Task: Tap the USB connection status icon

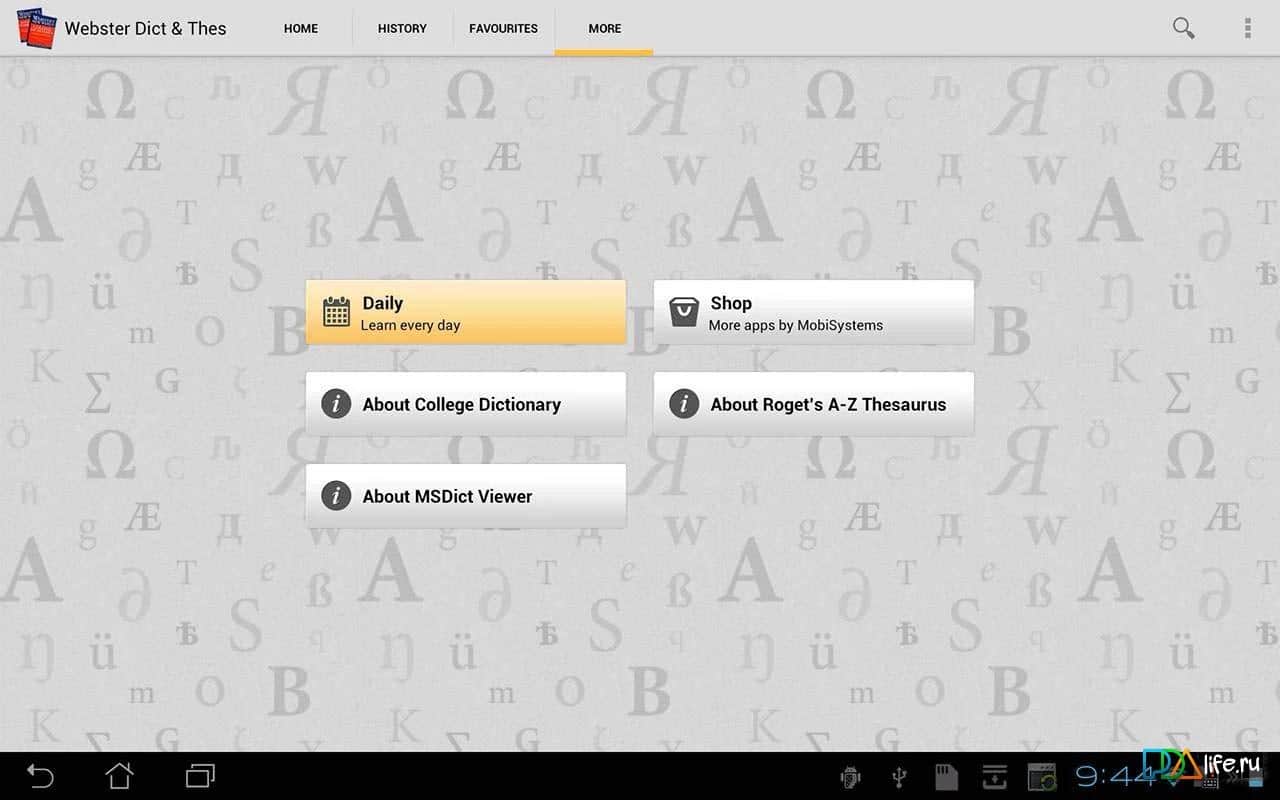Action: [899, 776]
